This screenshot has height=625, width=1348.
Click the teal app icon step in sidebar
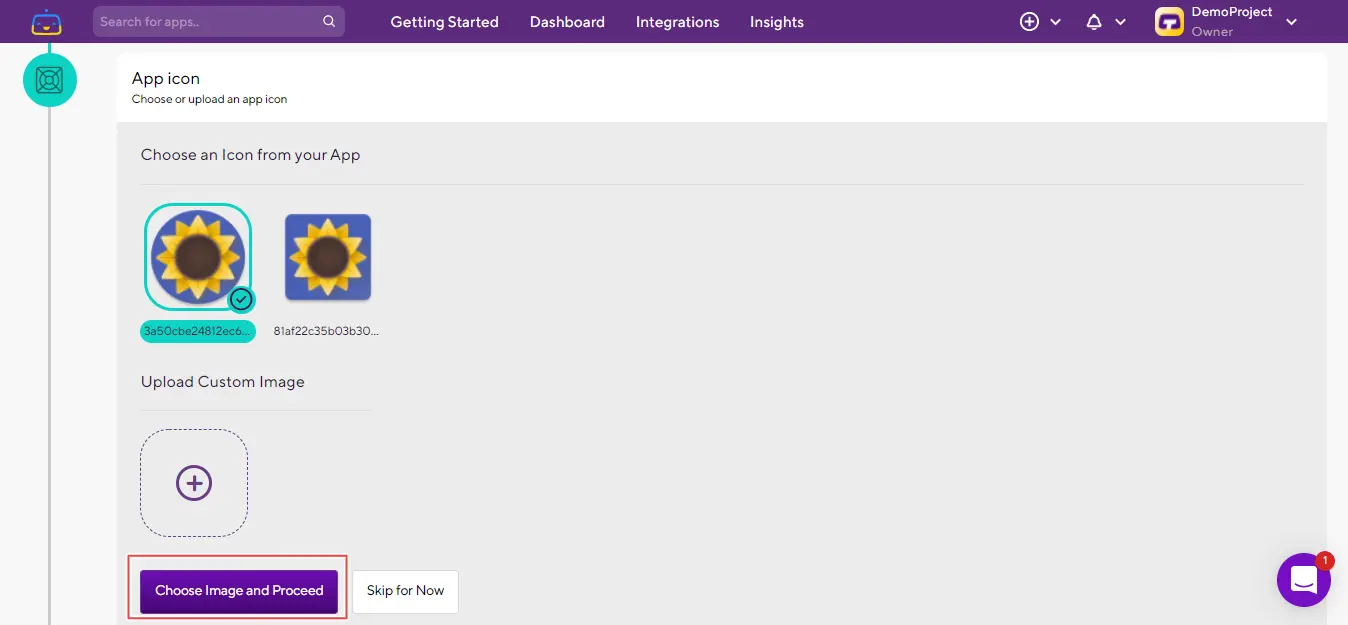pos(50,80)
